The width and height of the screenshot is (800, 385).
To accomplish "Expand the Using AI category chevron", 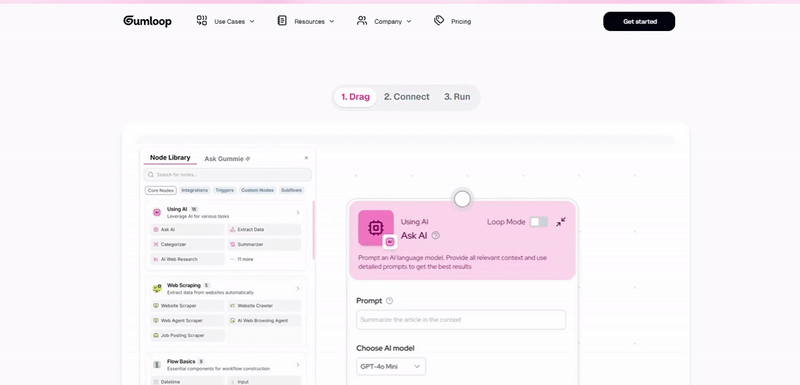I will [298, 212].
